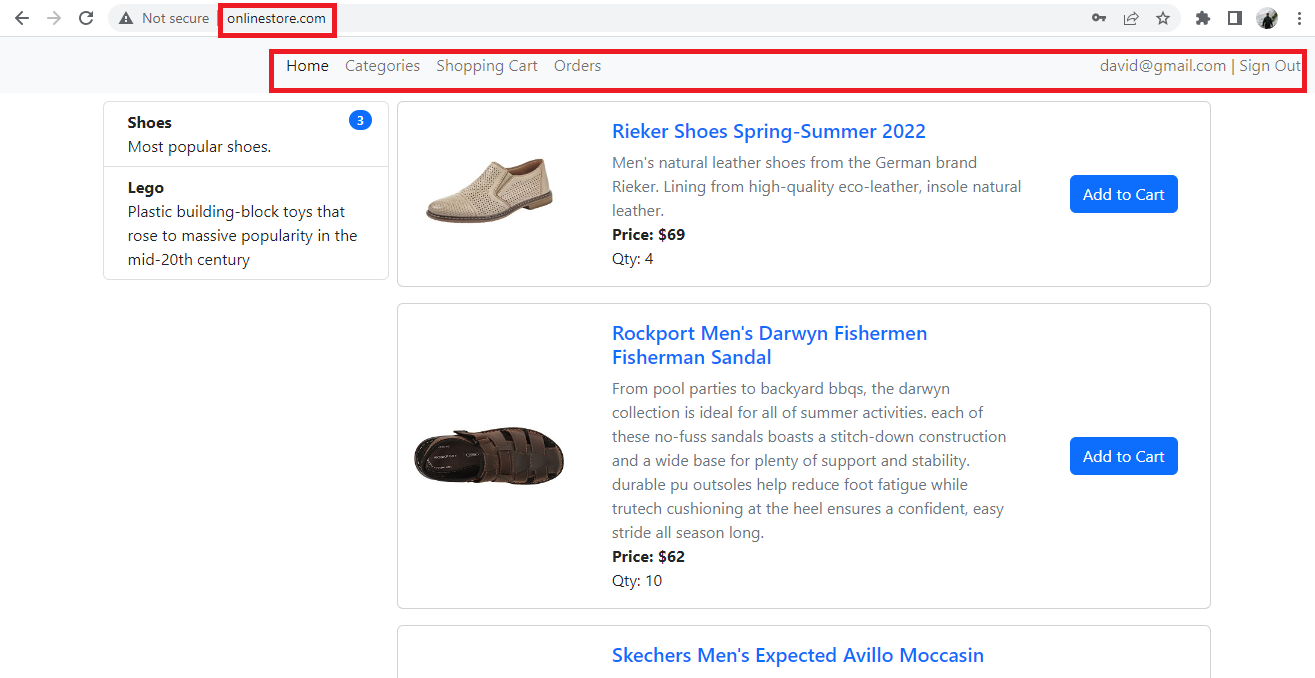This screenshot has width=1315, height=678.
Task: Click the share page icon
Action: tap(1131, 18)
